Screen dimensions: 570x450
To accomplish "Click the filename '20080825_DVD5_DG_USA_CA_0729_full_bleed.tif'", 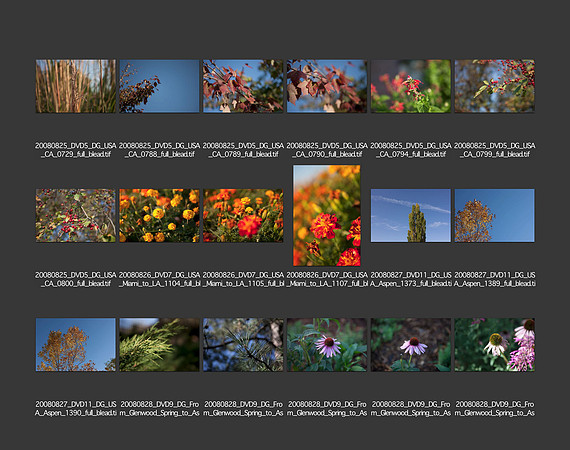I will click(76, 150).
